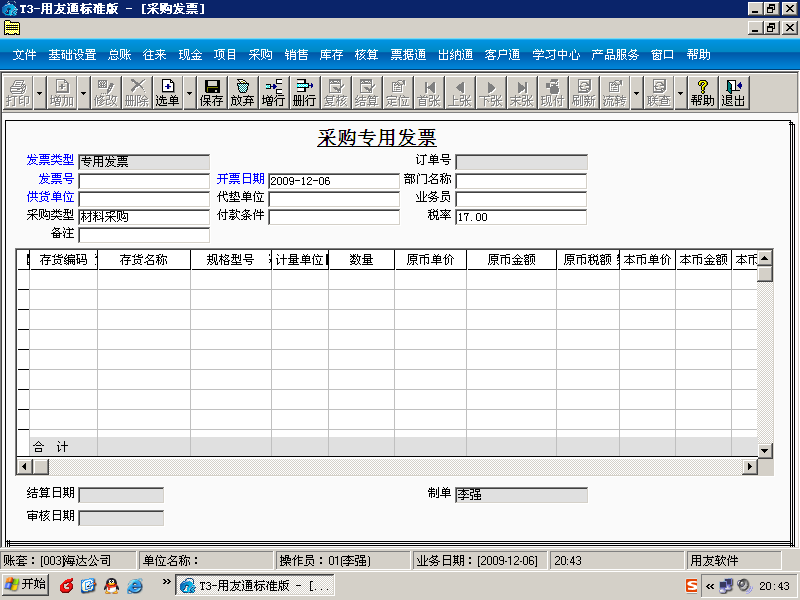
Task: Click the 现付 cash payment icon
Action: (x=553, y=92)
